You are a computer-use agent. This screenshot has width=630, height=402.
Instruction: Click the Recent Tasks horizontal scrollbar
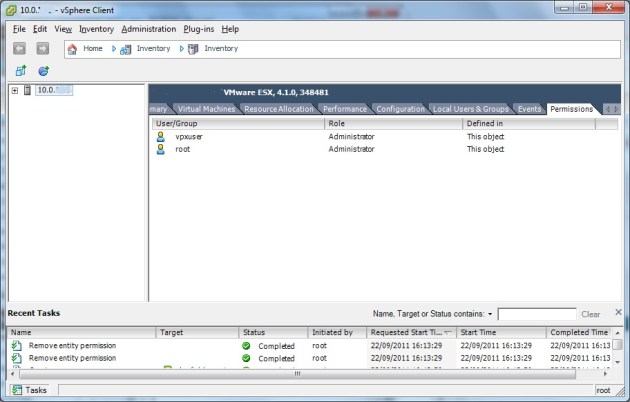point(300,373)
